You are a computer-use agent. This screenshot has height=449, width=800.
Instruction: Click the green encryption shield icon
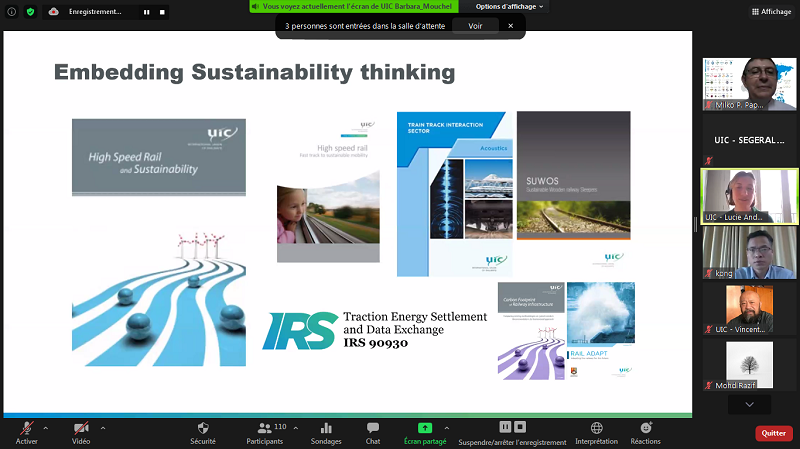coord(30,12)
